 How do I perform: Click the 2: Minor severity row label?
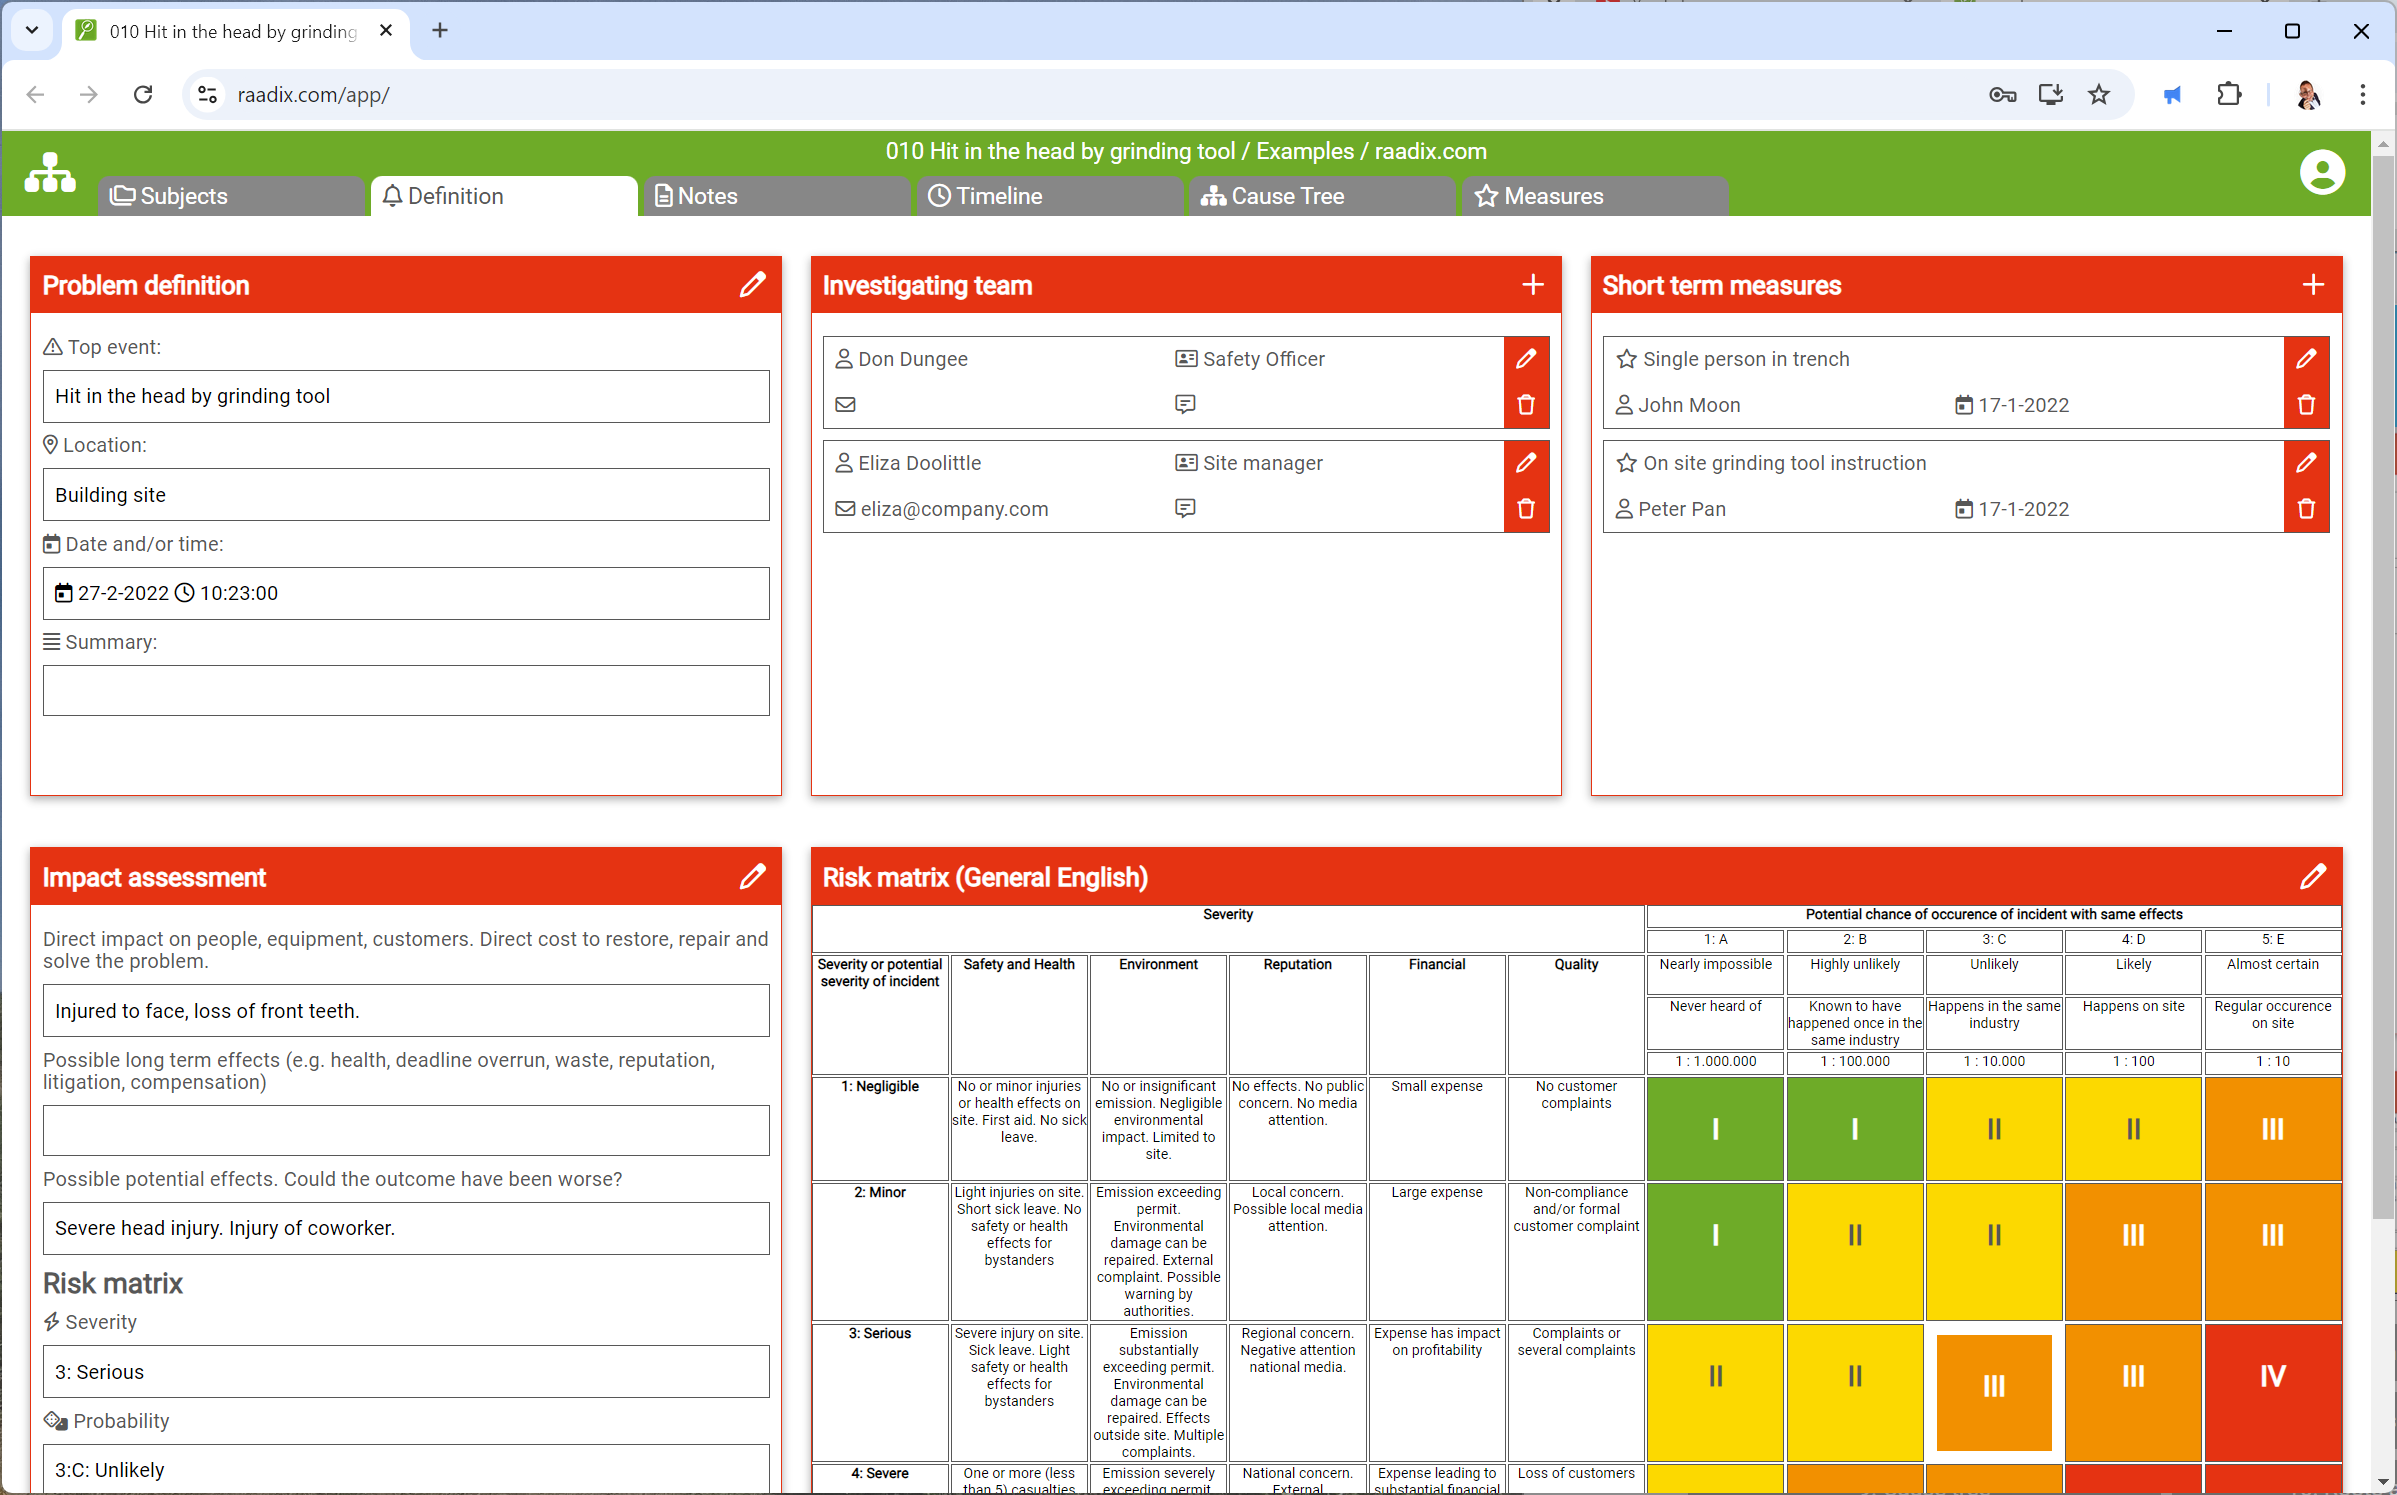pyautogui.click(x=880, y=1192)
